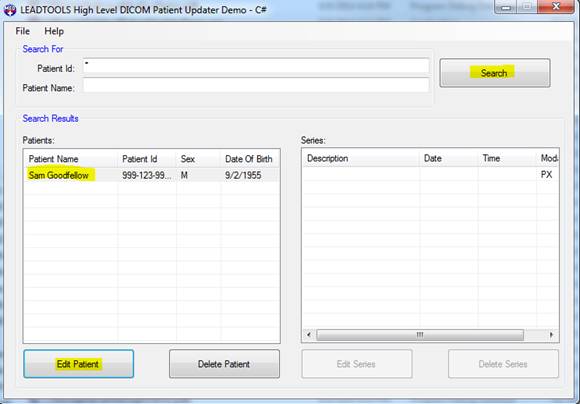Image resolution: width=580 pixels, height=404 pixels.
Task: Focus the Patient Name input field
Action: click(x=256, y=86)
